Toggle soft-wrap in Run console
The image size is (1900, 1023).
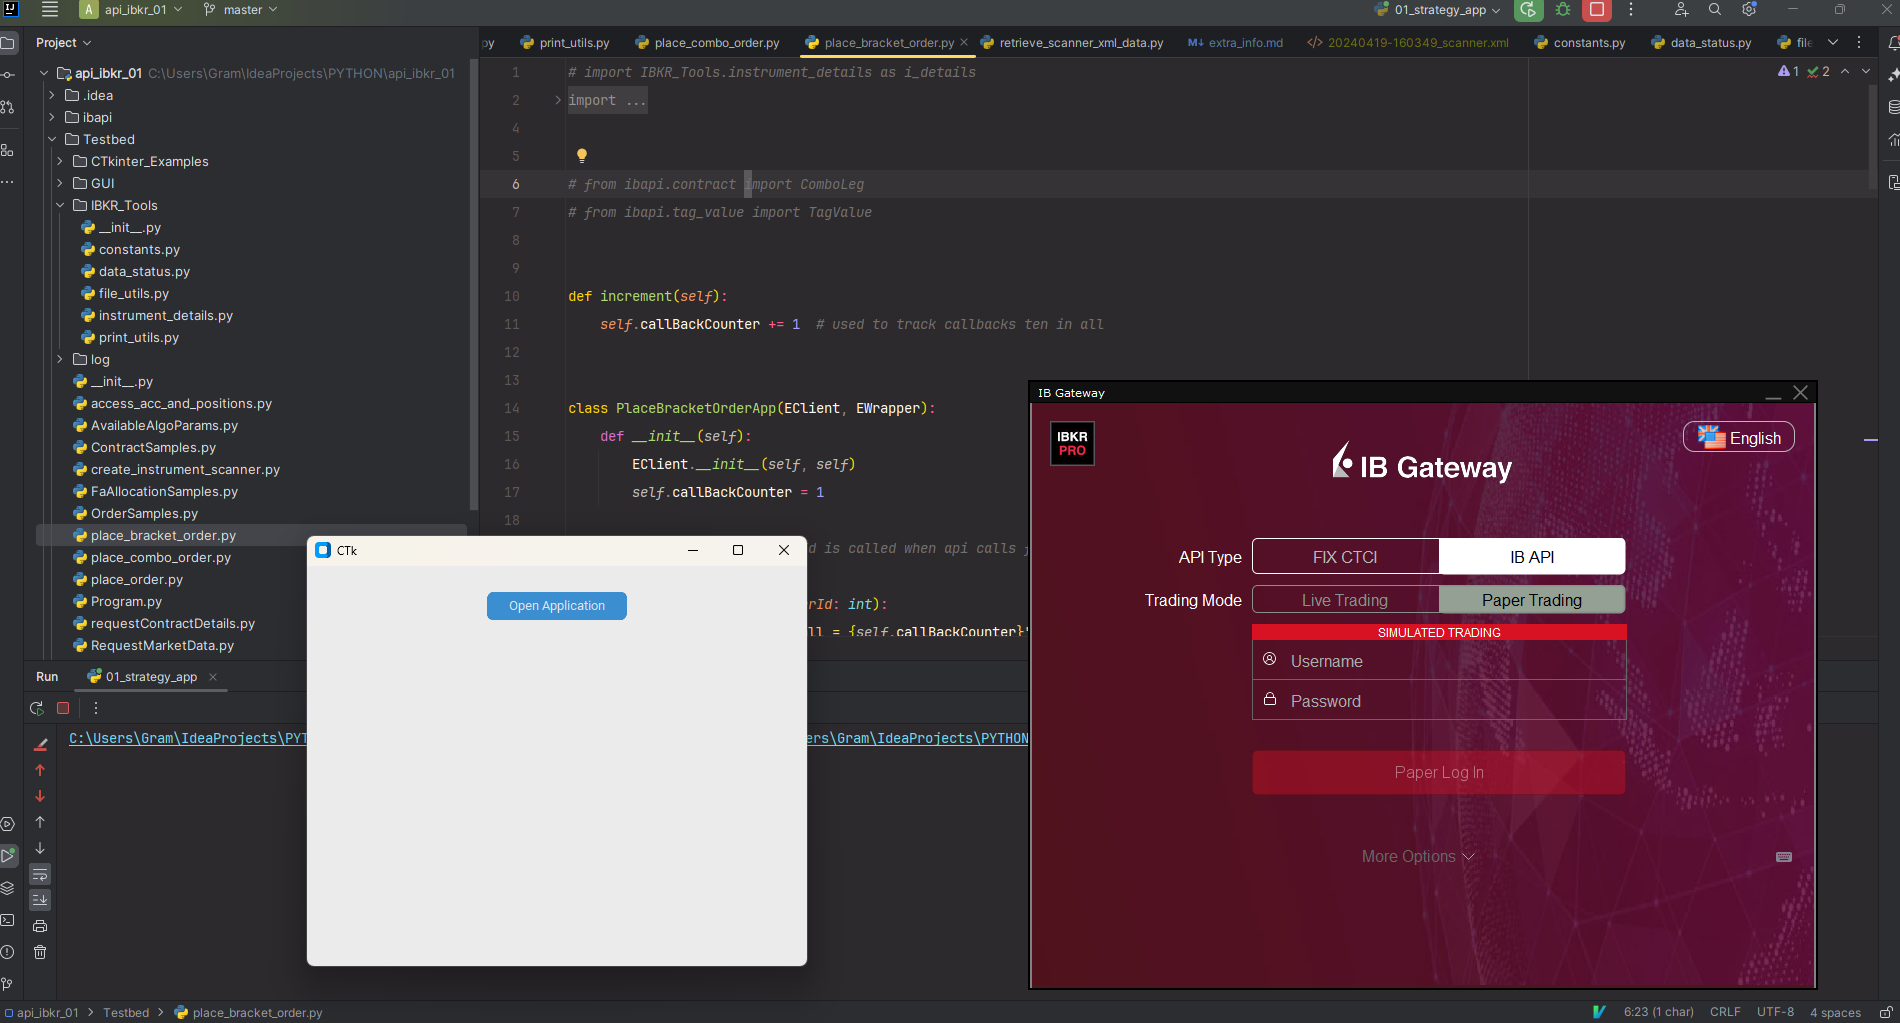click(x=40, y=875)
